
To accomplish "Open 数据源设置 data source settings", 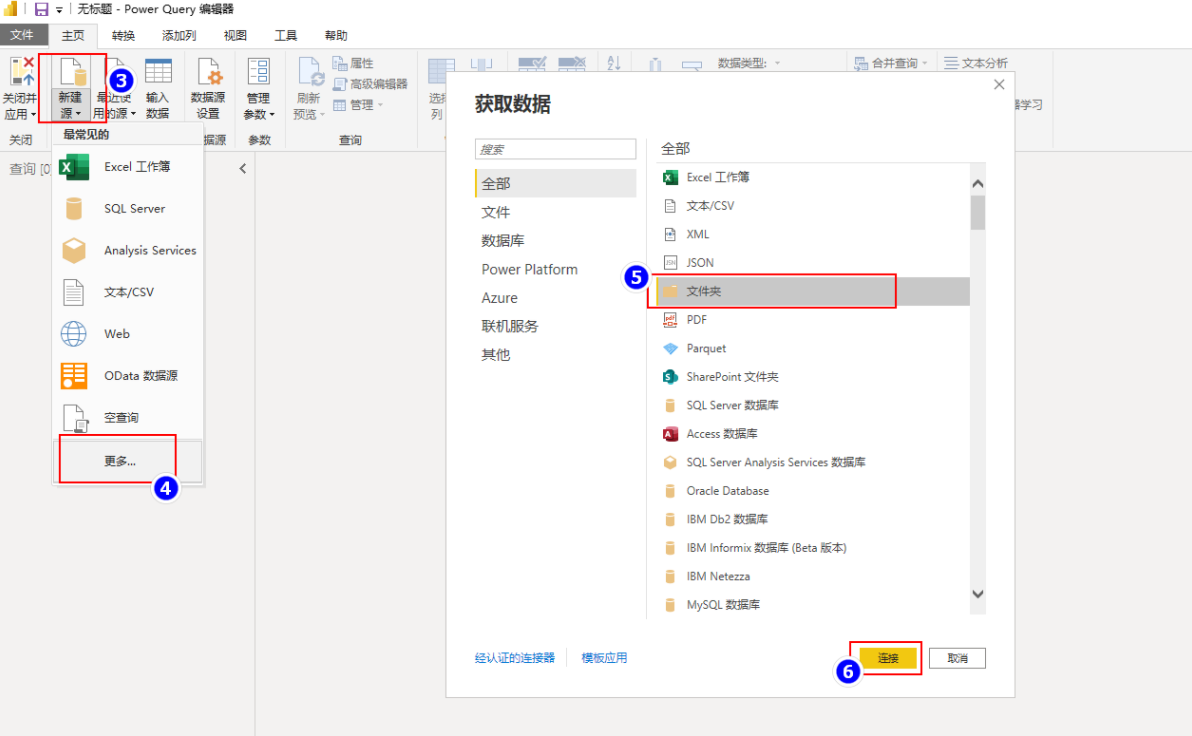I will [x=208, y=88].
